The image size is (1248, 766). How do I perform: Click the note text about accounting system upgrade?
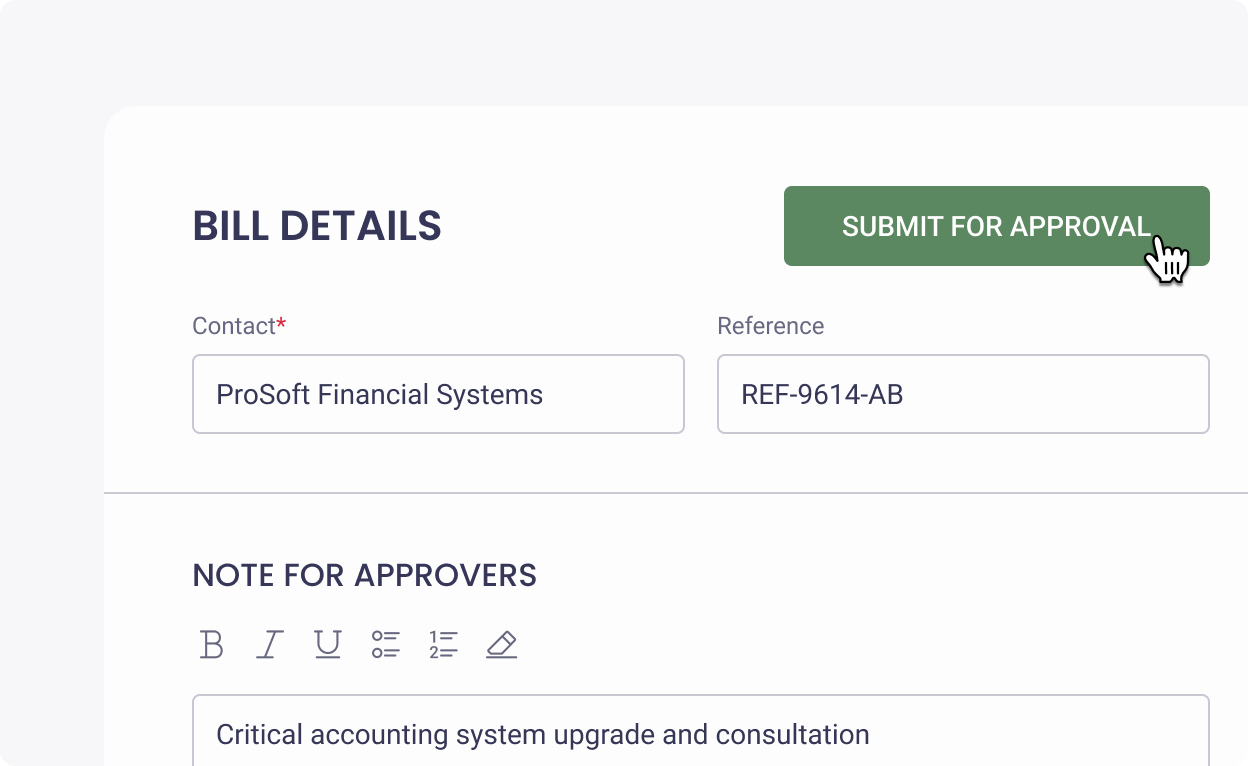[542, 734]
